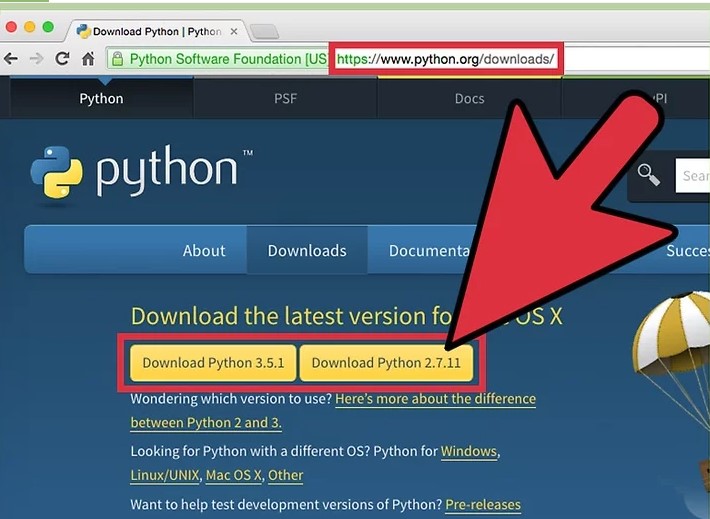Open the Success Stories menu item
The image size is (710, 519).
tap(687, 250)
